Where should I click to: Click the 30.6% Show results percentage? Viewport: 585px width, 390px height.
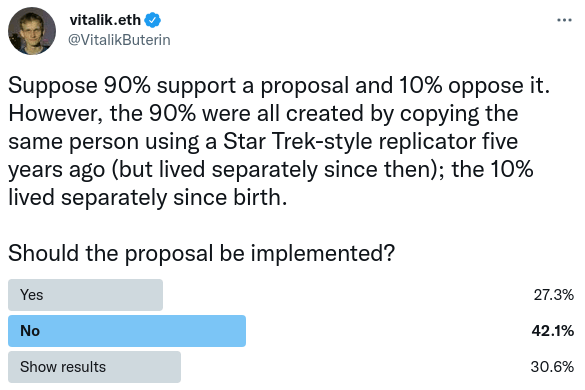point(552,366)
